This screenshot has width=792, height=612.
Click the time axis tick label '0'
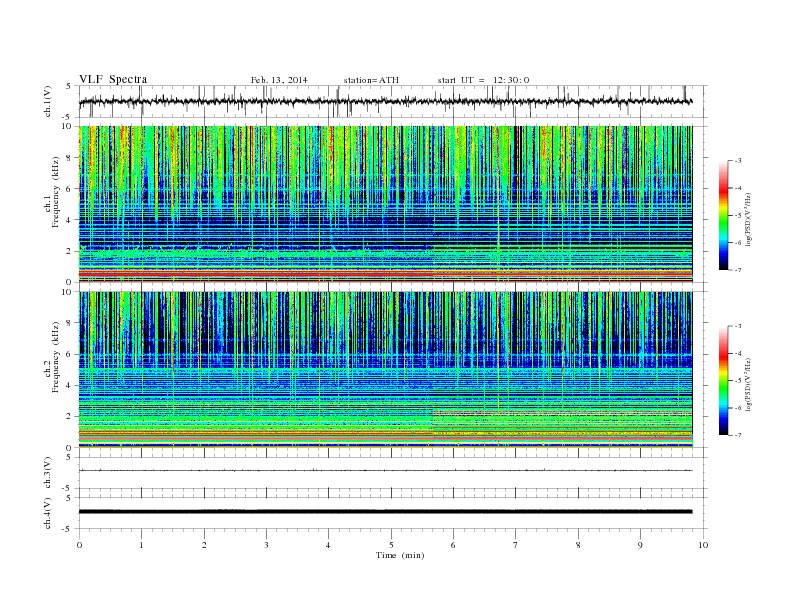(79, 545)
